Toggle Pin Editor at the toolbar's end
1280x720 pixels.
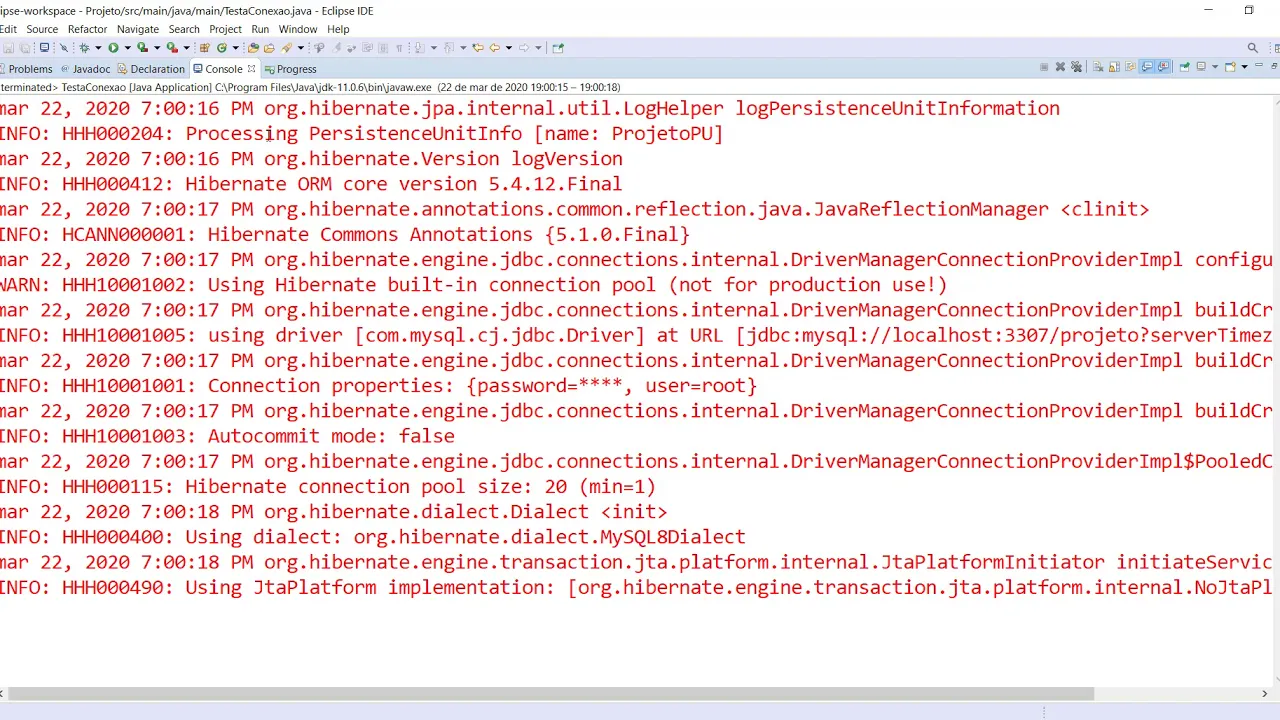pyautogui.click(x=558, y=47)
